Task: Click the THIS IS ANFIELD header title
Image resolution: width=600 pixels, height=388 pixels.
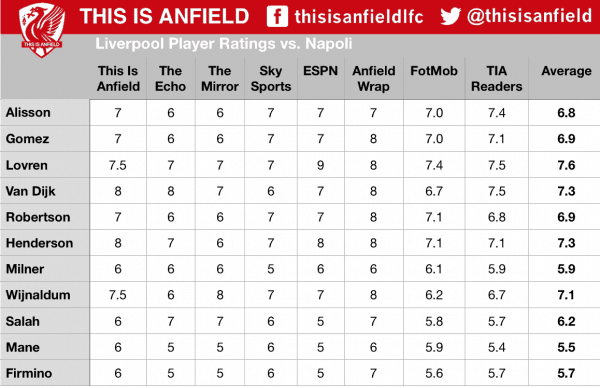Action: click(x=165, y=16)
